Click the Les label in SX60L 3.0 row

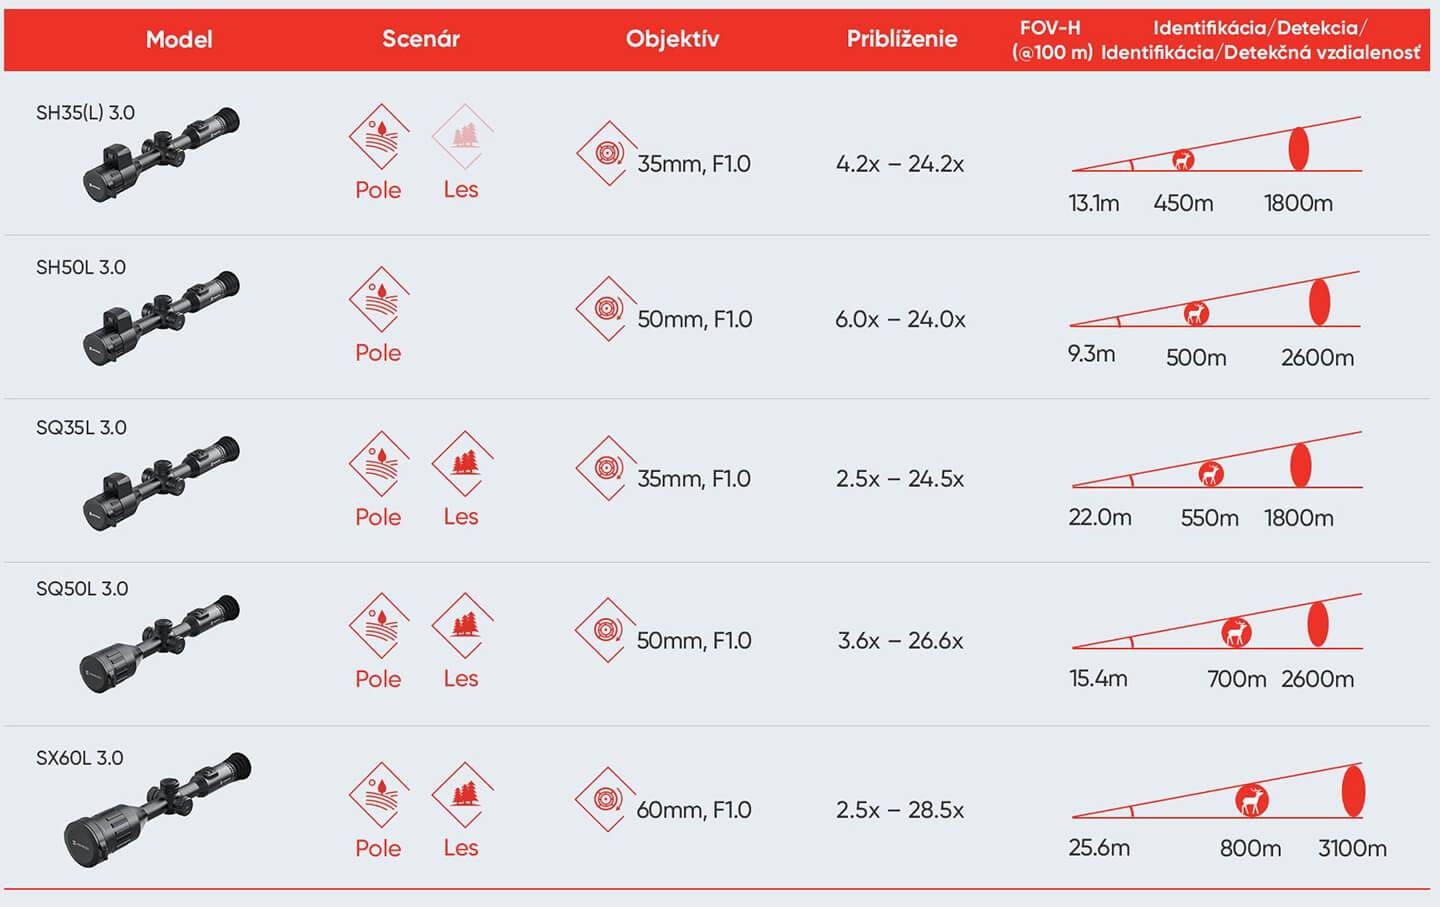click(x=461, y=848)
